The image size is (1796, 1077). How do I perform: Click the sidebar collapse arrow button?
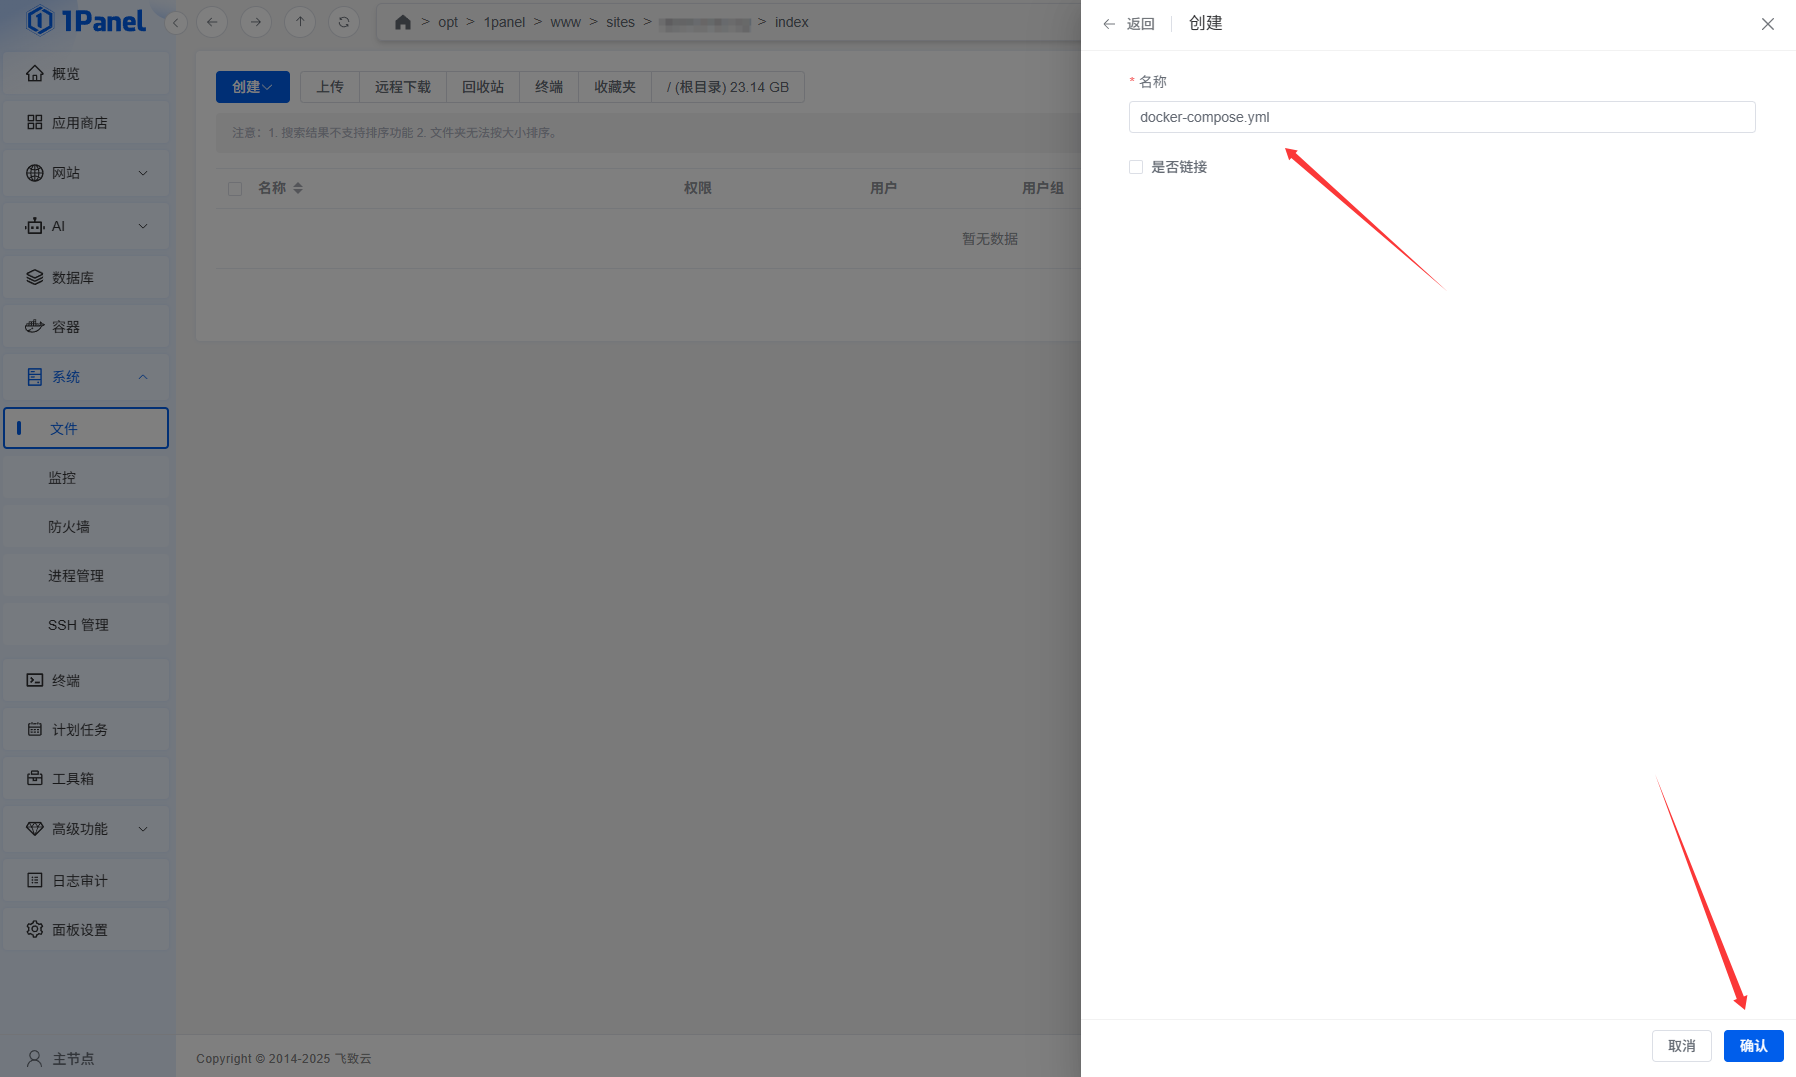pos(176,22)
